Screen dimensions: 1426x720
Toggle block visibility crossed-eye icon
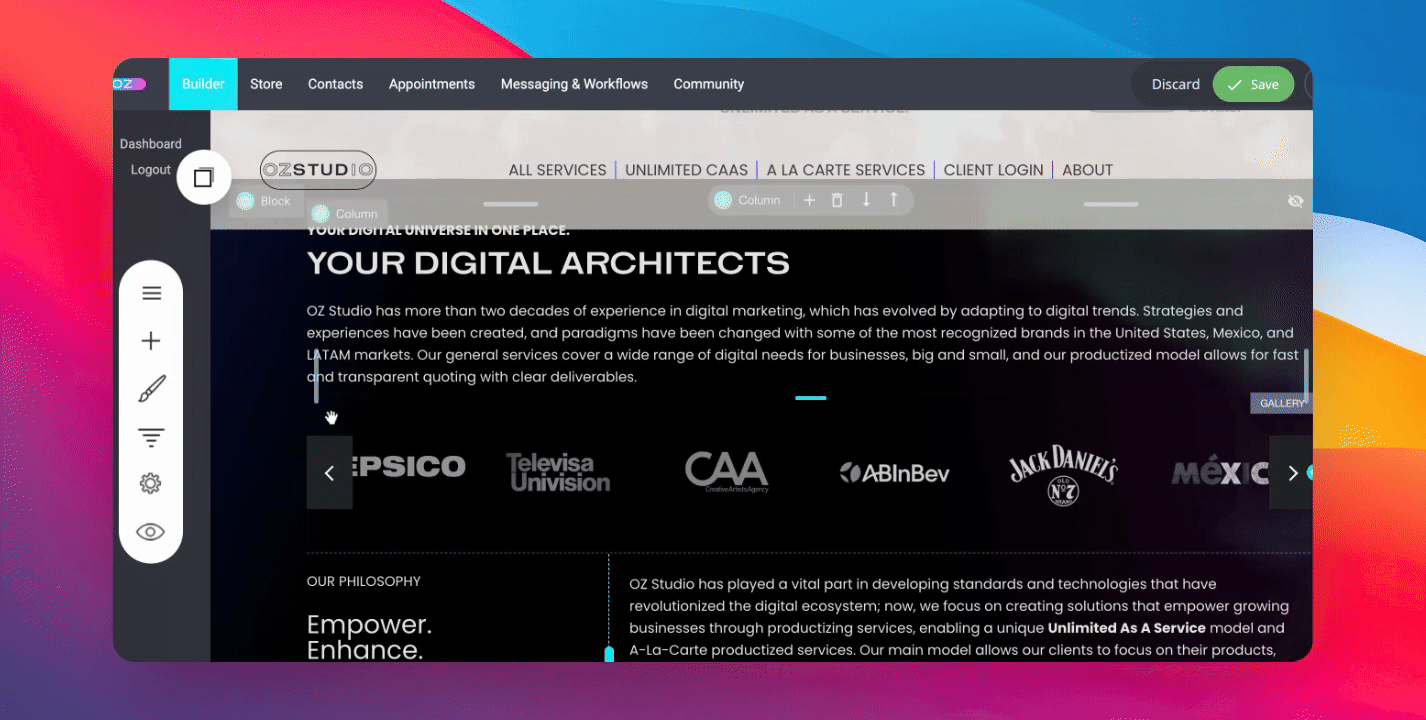click(1295, 201)
